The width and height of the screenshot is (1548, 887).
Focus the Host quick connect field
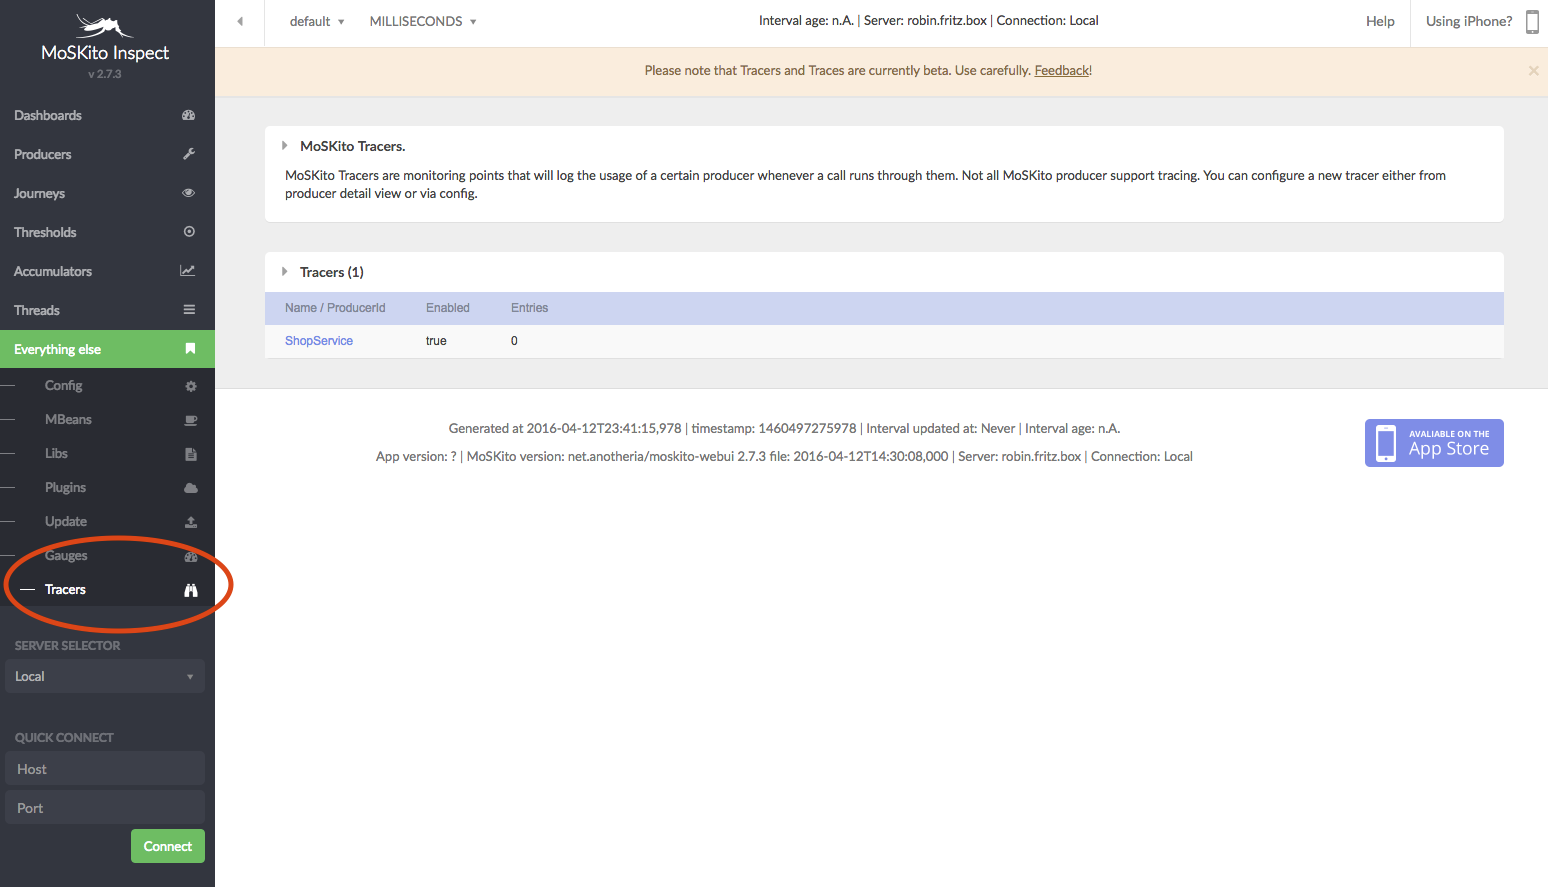(x=105, y=768)
